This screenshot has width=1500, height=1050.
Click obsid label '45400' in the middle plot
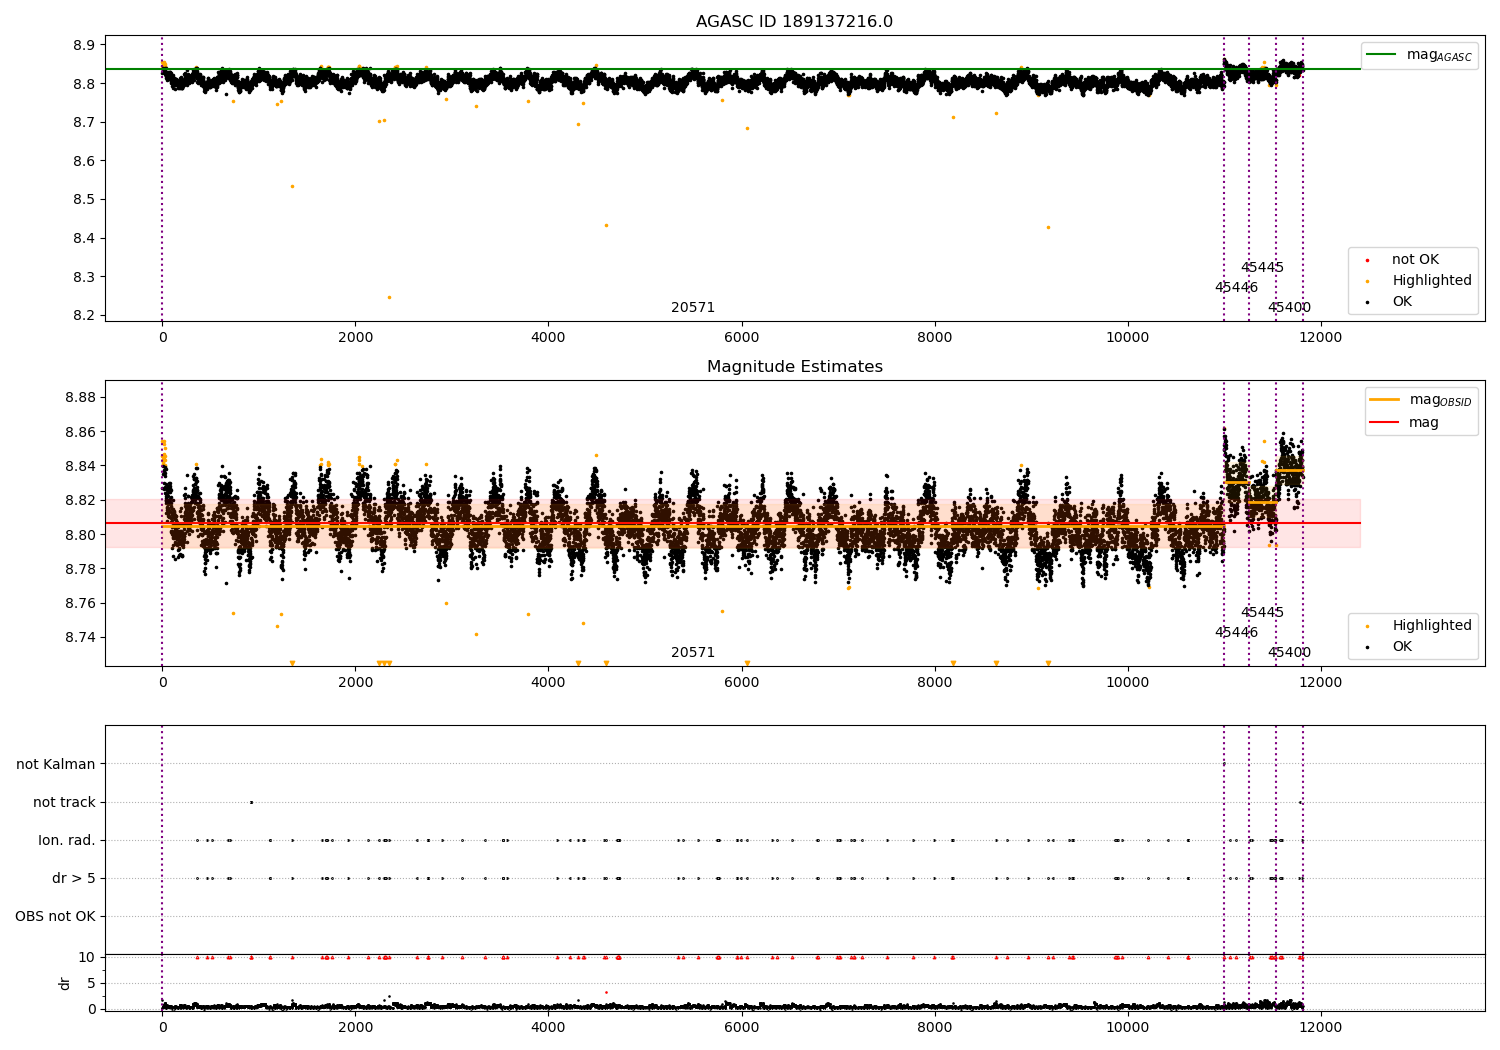(x=1289, y=653)
